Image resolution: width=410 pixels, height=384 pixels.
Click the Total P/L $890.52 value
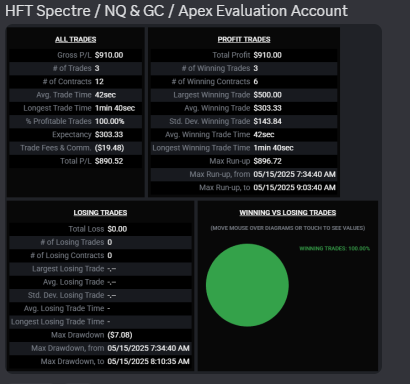(109, 161)
